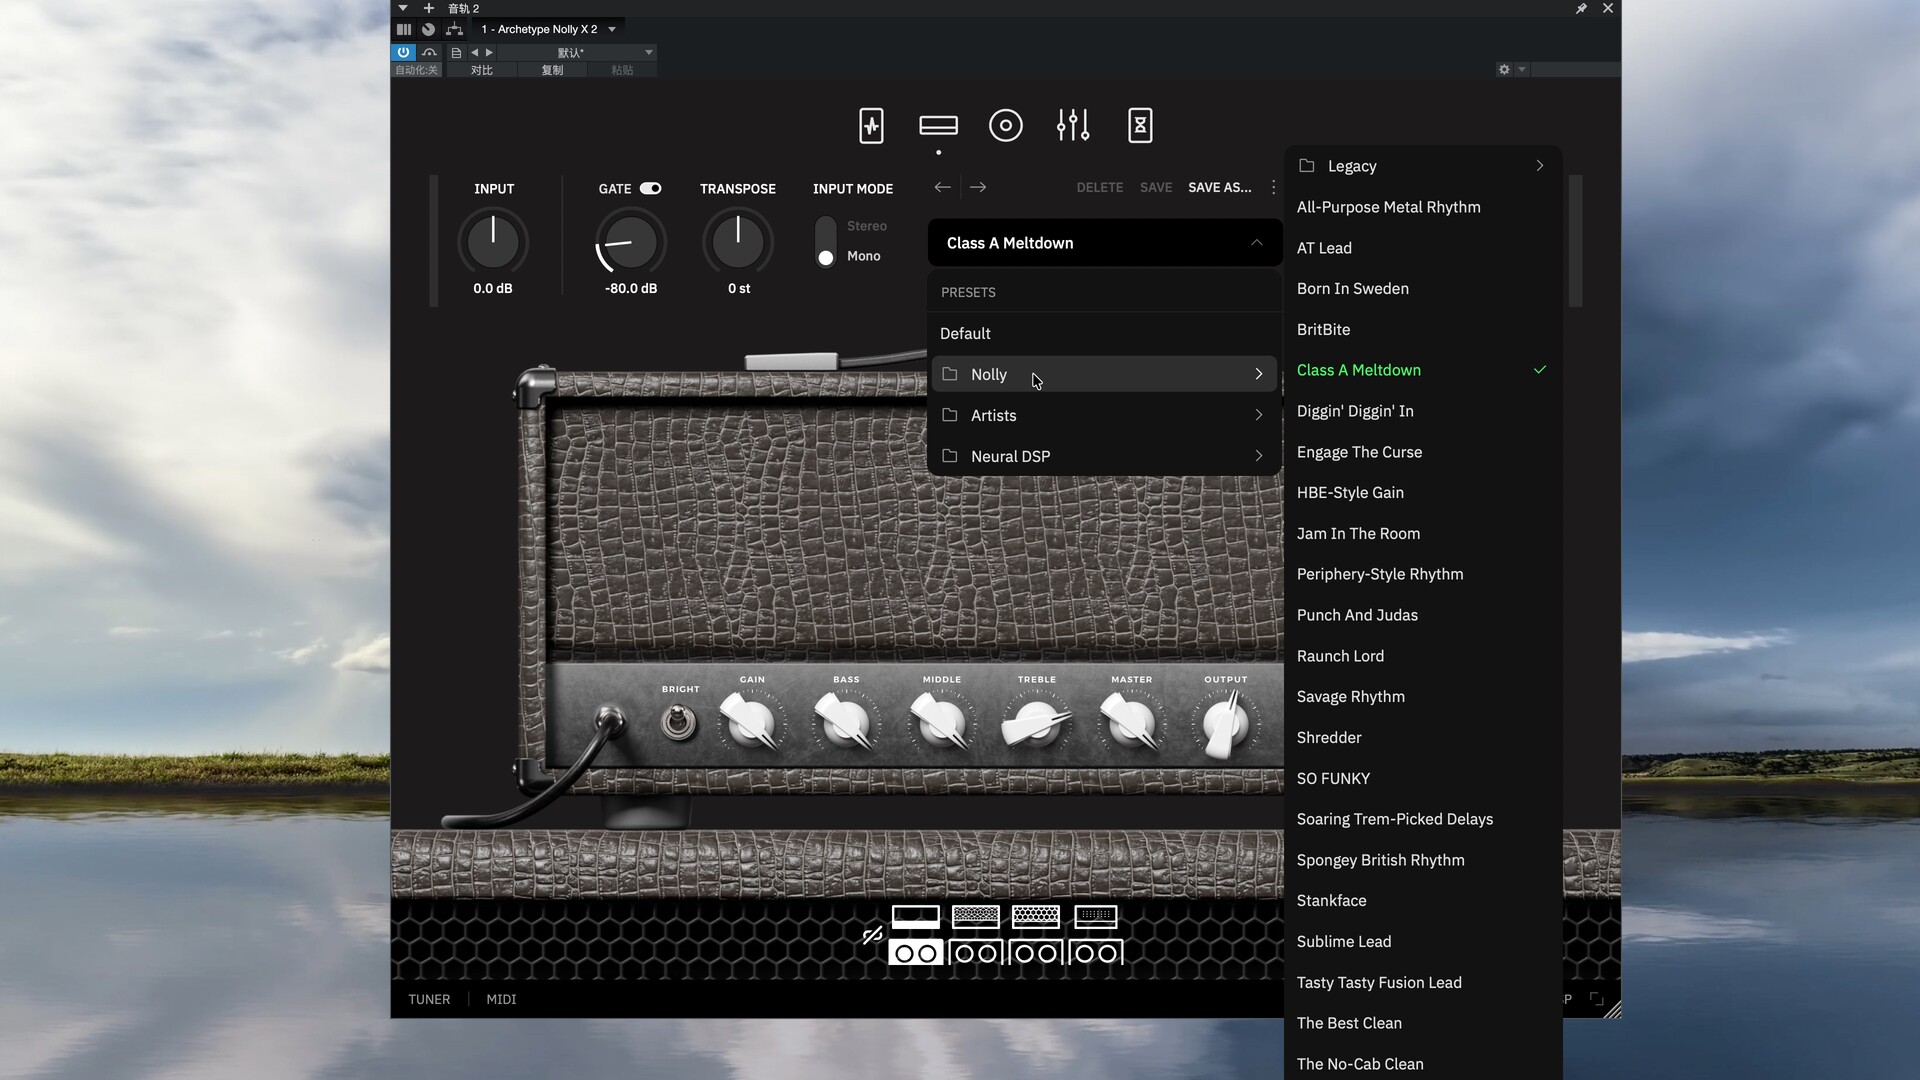Open the plugin settings gear menu
The width and height of the screenshot is (1920, 1080).
coord(1504,69)
